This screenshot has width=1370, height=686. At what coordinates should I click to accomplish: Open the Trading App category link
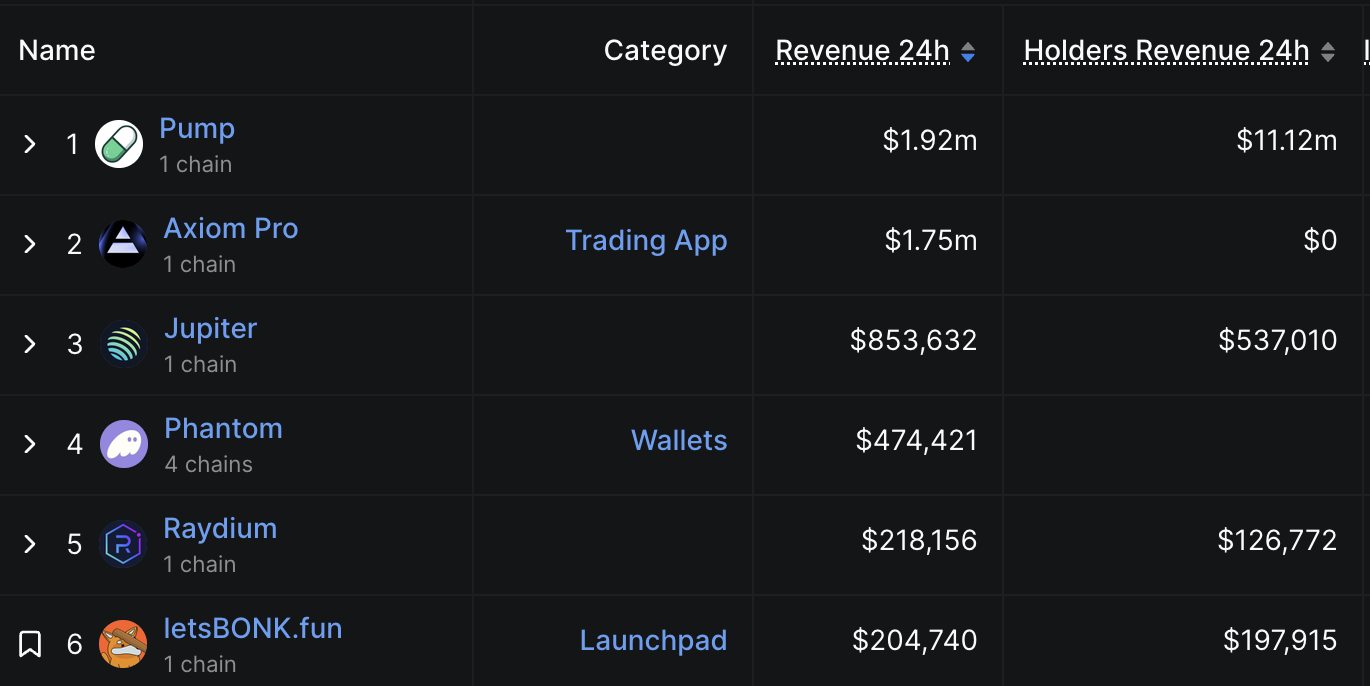coord(646,241)
